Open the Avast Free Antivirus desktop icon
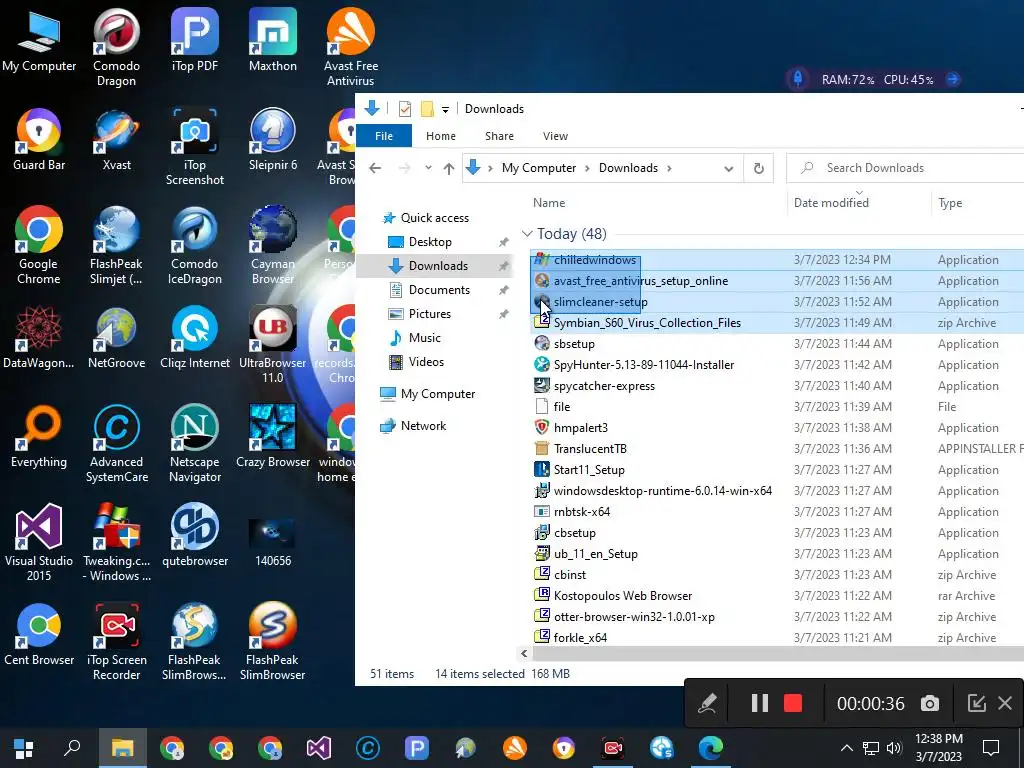The width and height of the screenshot is (1024, 768). (351, 48)
